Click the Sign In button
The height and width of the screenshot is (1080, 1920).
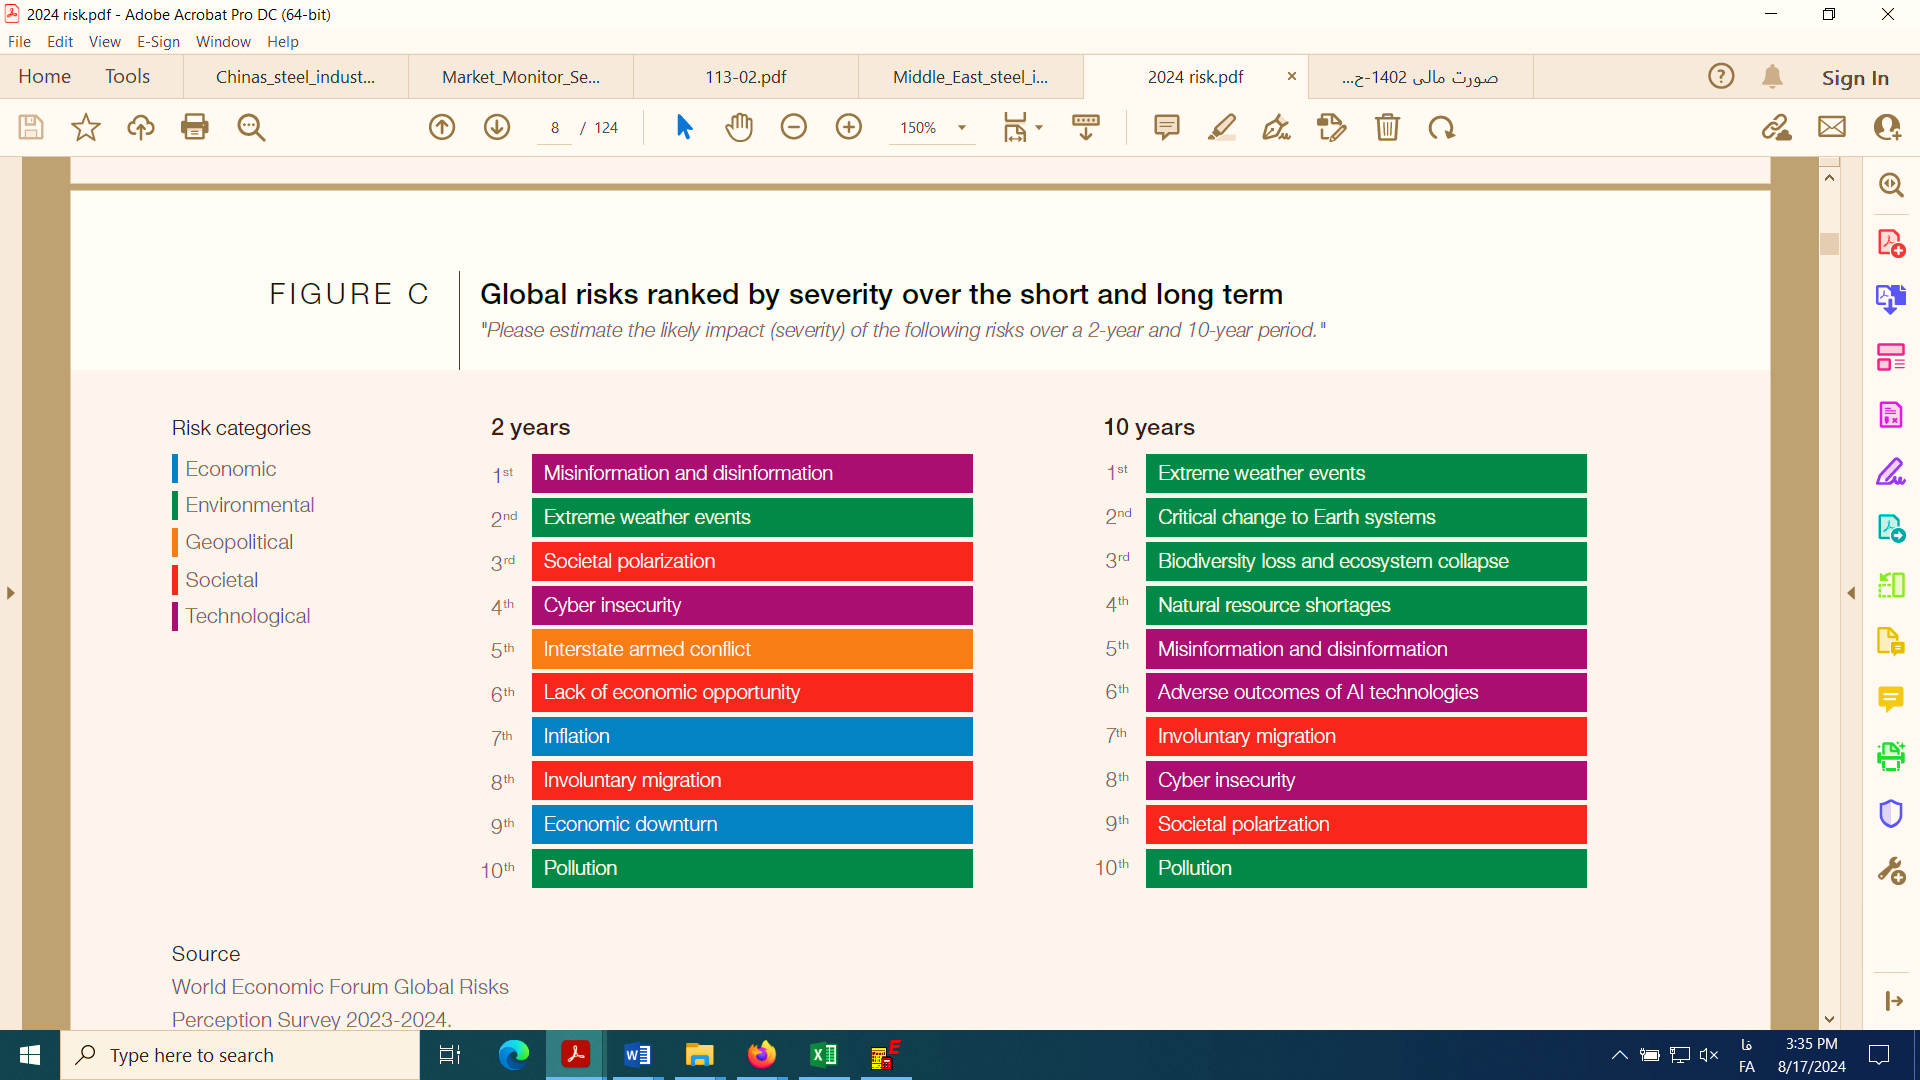point(1855,77)
